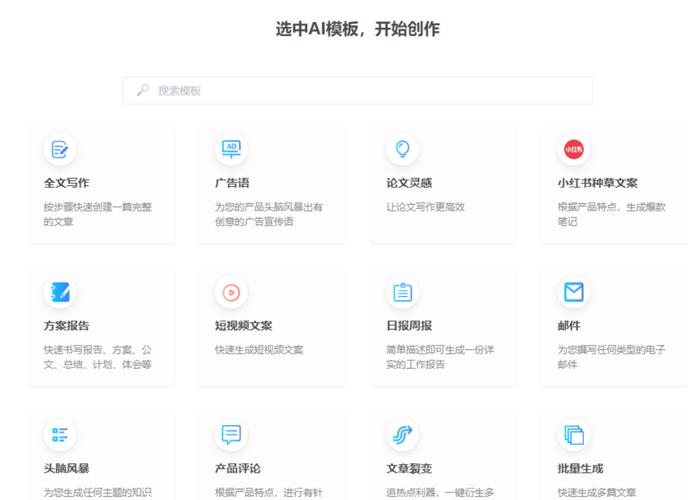This screenshot has height=500, width=698.
Task: Open the 论文灵感 template title
Action: [409, 183]
